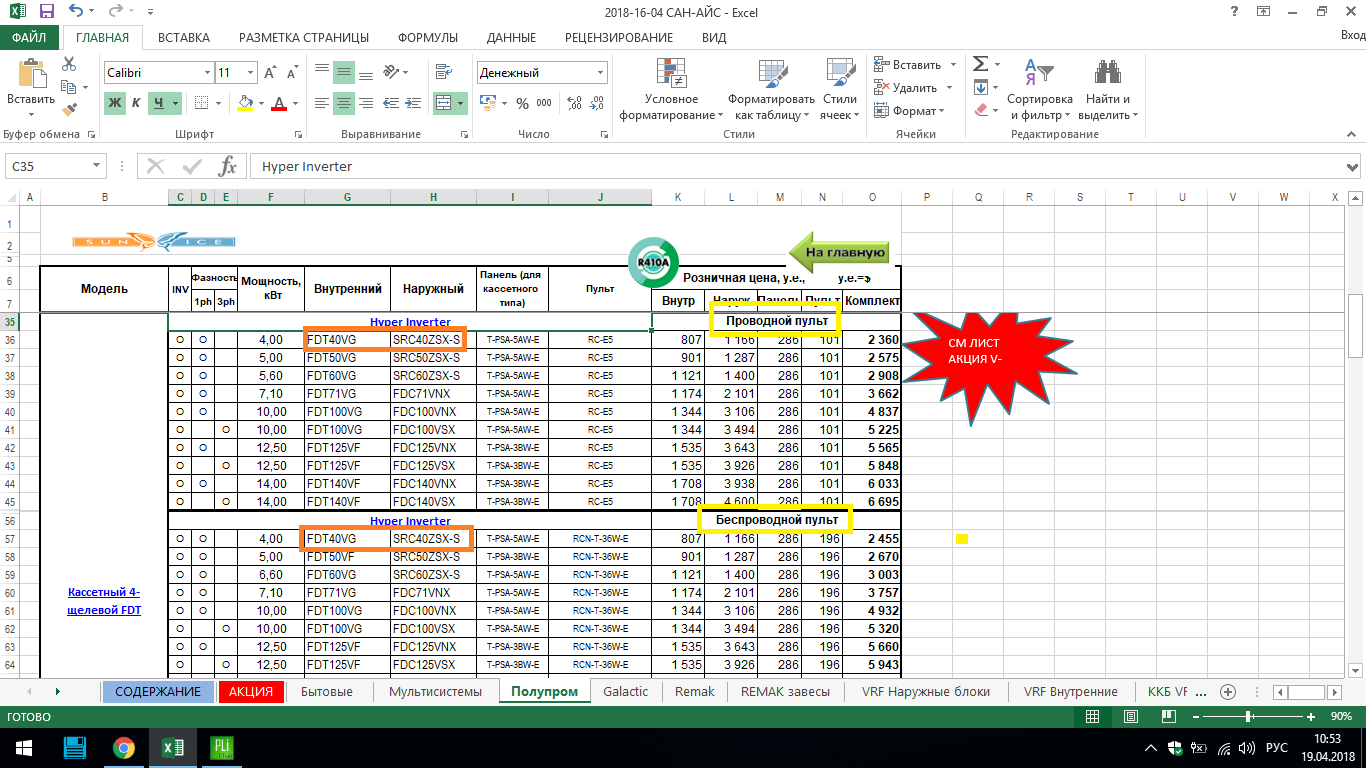Viewport: 1366px width, 768px height.
Task: Open Сортировка и фильтр menu
Action: 1040,89
